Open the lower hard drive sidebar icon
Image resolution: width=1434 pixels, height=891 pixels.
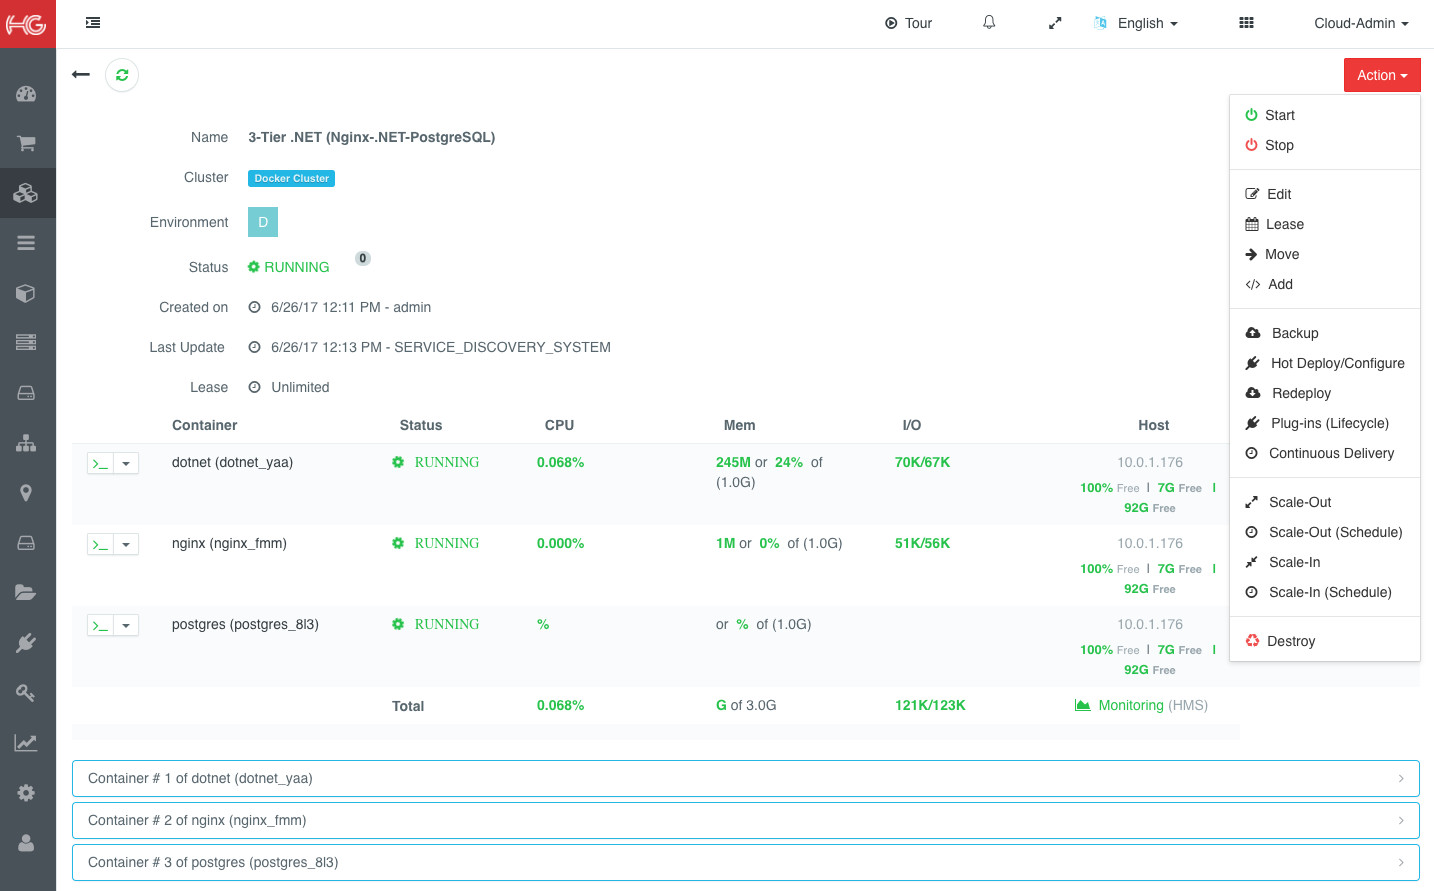coord(26,543)
